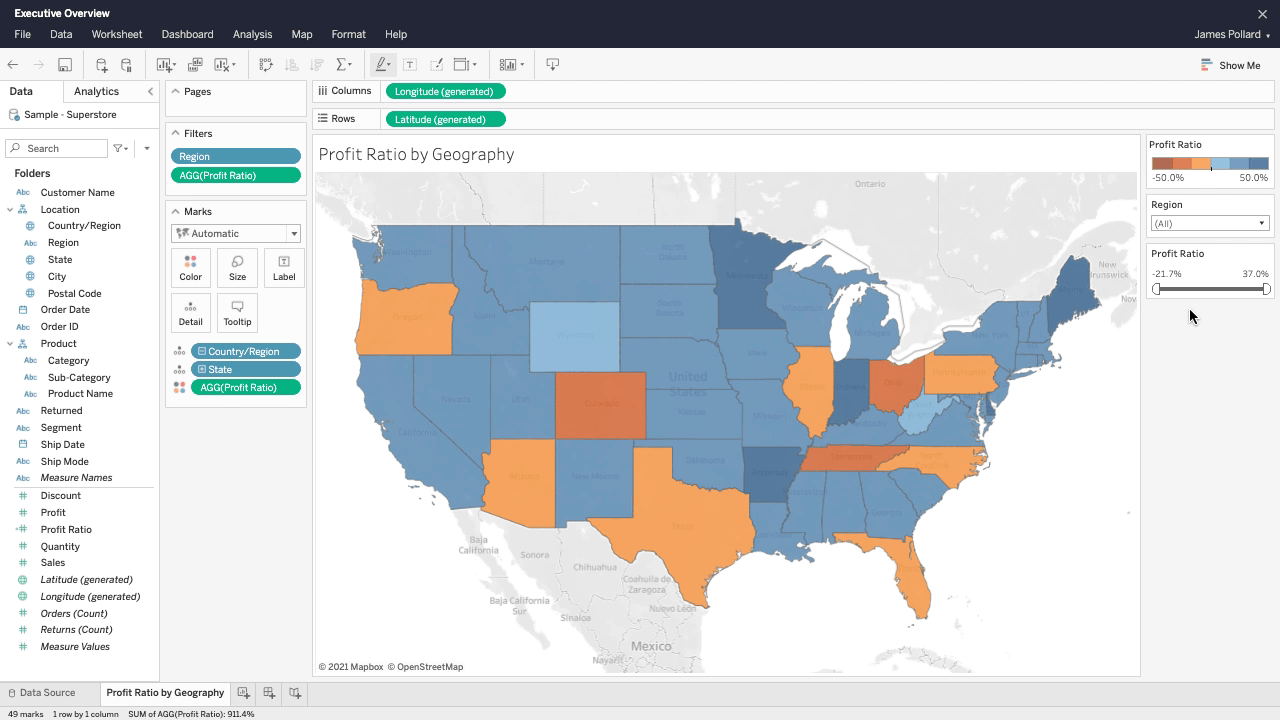Collapse the Location folder in Data pane
The height and width of the screenshot is (720, 1280).
10,210
